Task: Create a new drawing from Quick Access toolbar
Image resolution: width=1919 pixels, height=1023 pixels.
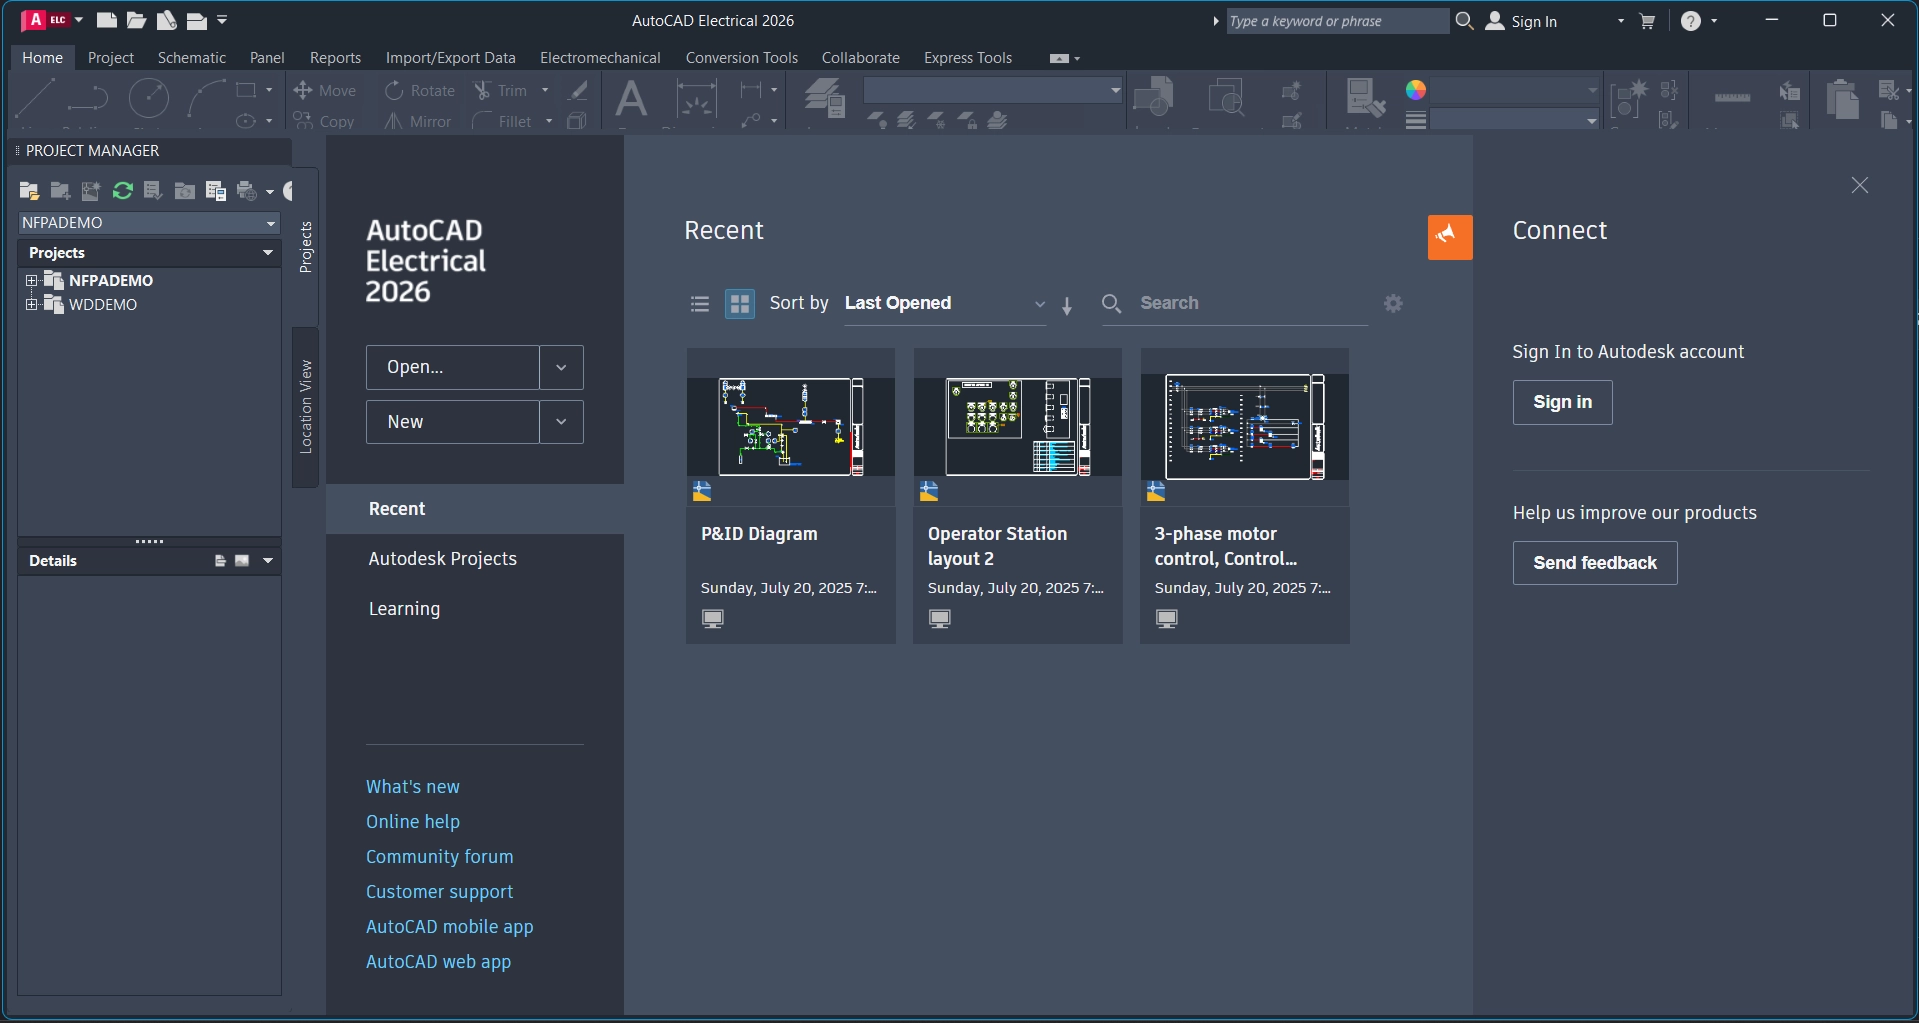Action: [x=106, y=20]
